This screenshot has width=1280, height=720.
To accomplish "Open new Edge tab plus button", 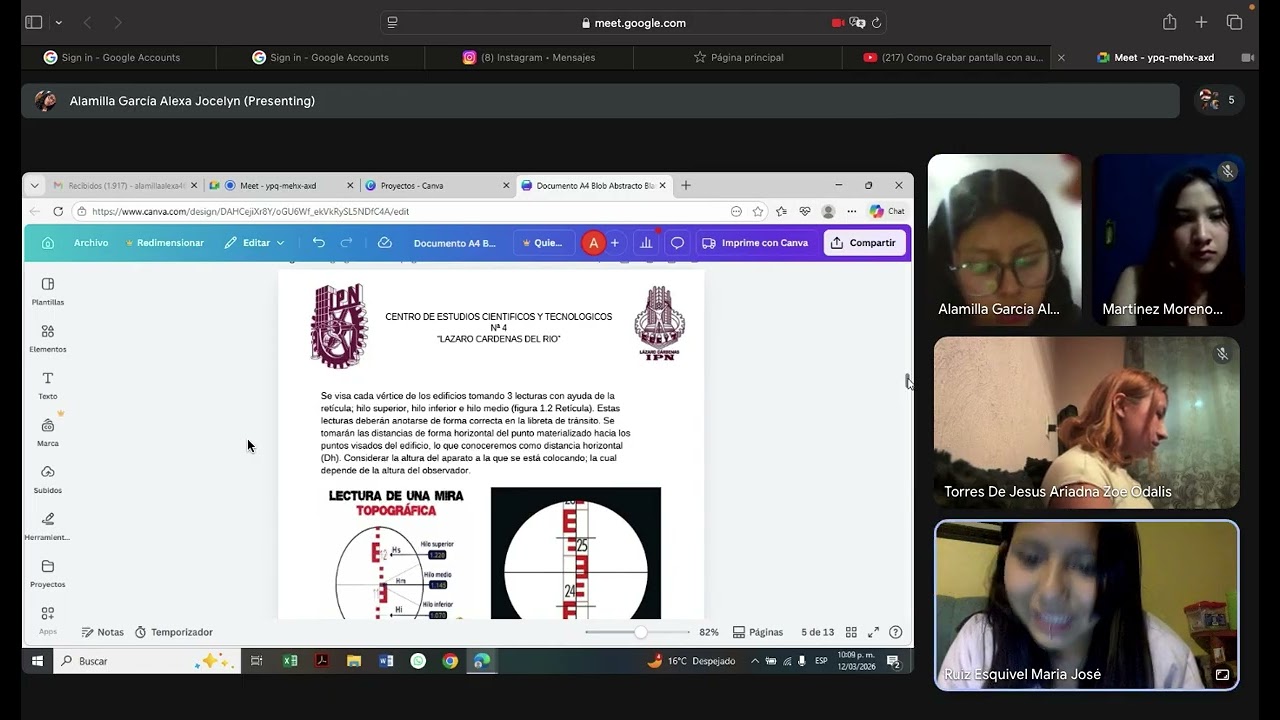I will tap(686, 185).
